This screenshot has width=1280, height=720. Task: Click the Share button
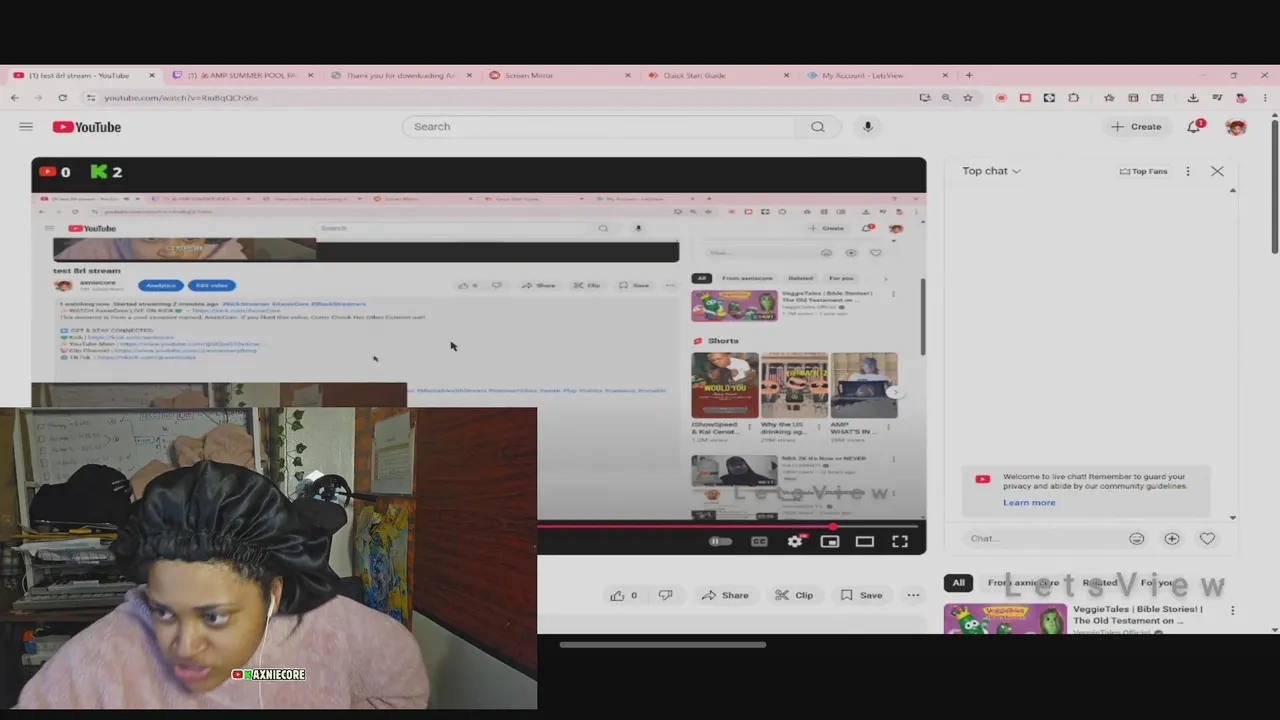click(x=725, y=595)
